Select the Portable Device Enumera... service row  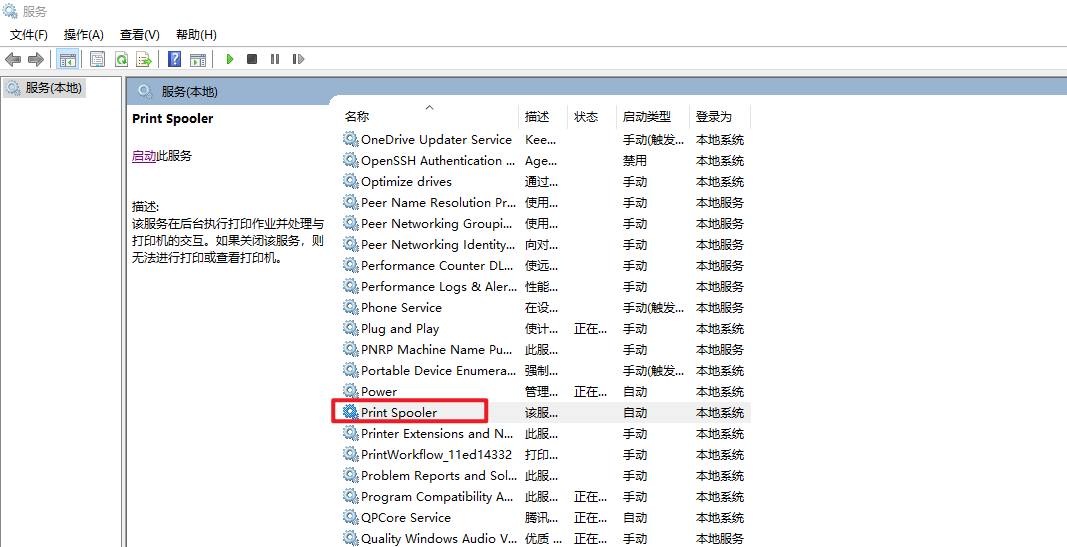(545, 371)
